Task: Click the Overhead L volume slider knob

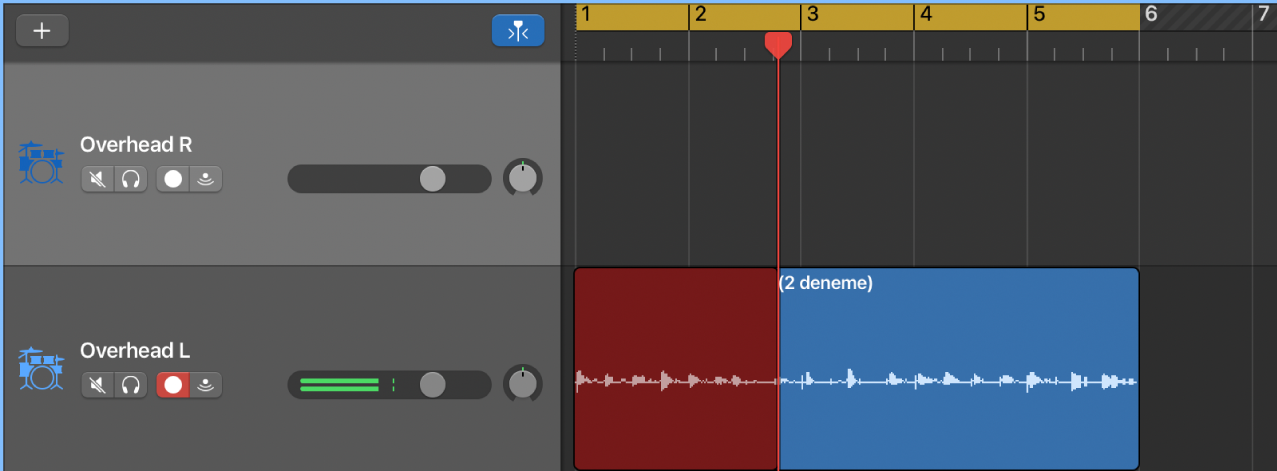Action: pos(432,384)
